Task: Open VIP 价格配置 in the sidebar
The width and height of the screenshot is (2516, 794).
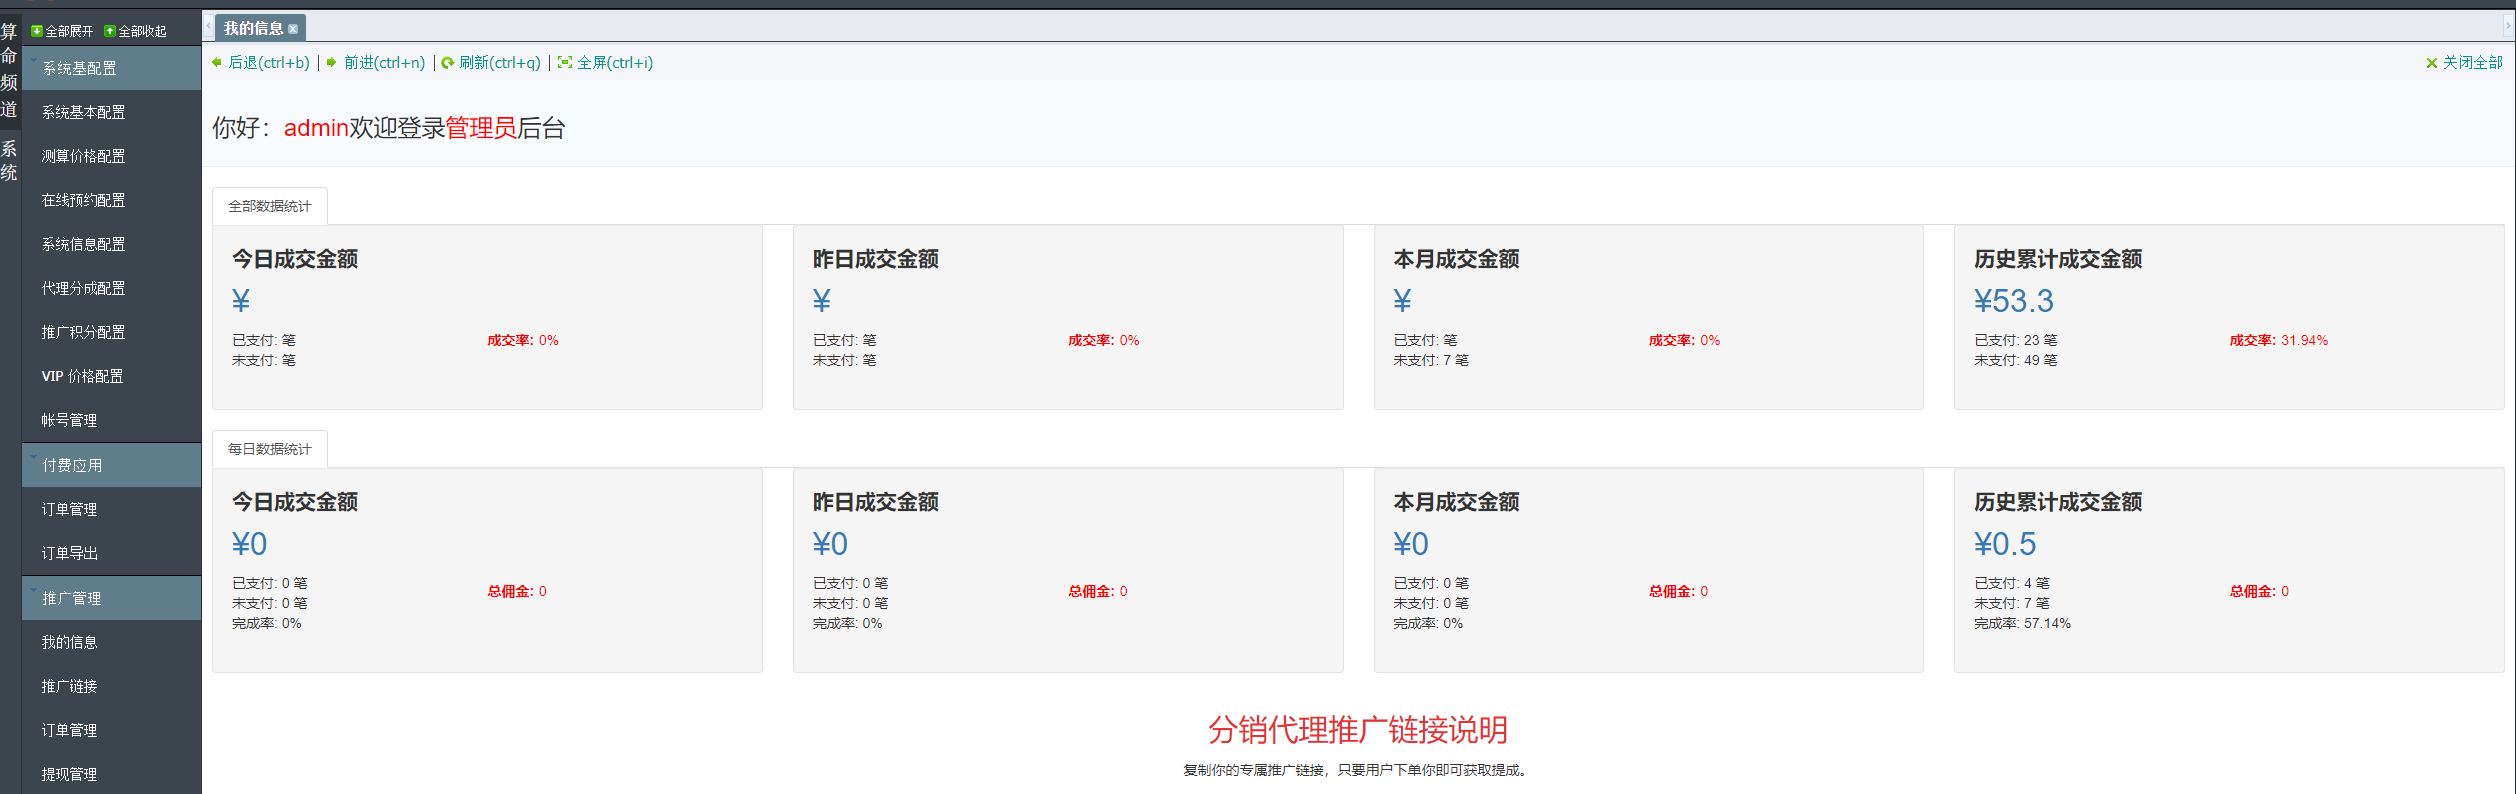Action: (x=82, y=376)
